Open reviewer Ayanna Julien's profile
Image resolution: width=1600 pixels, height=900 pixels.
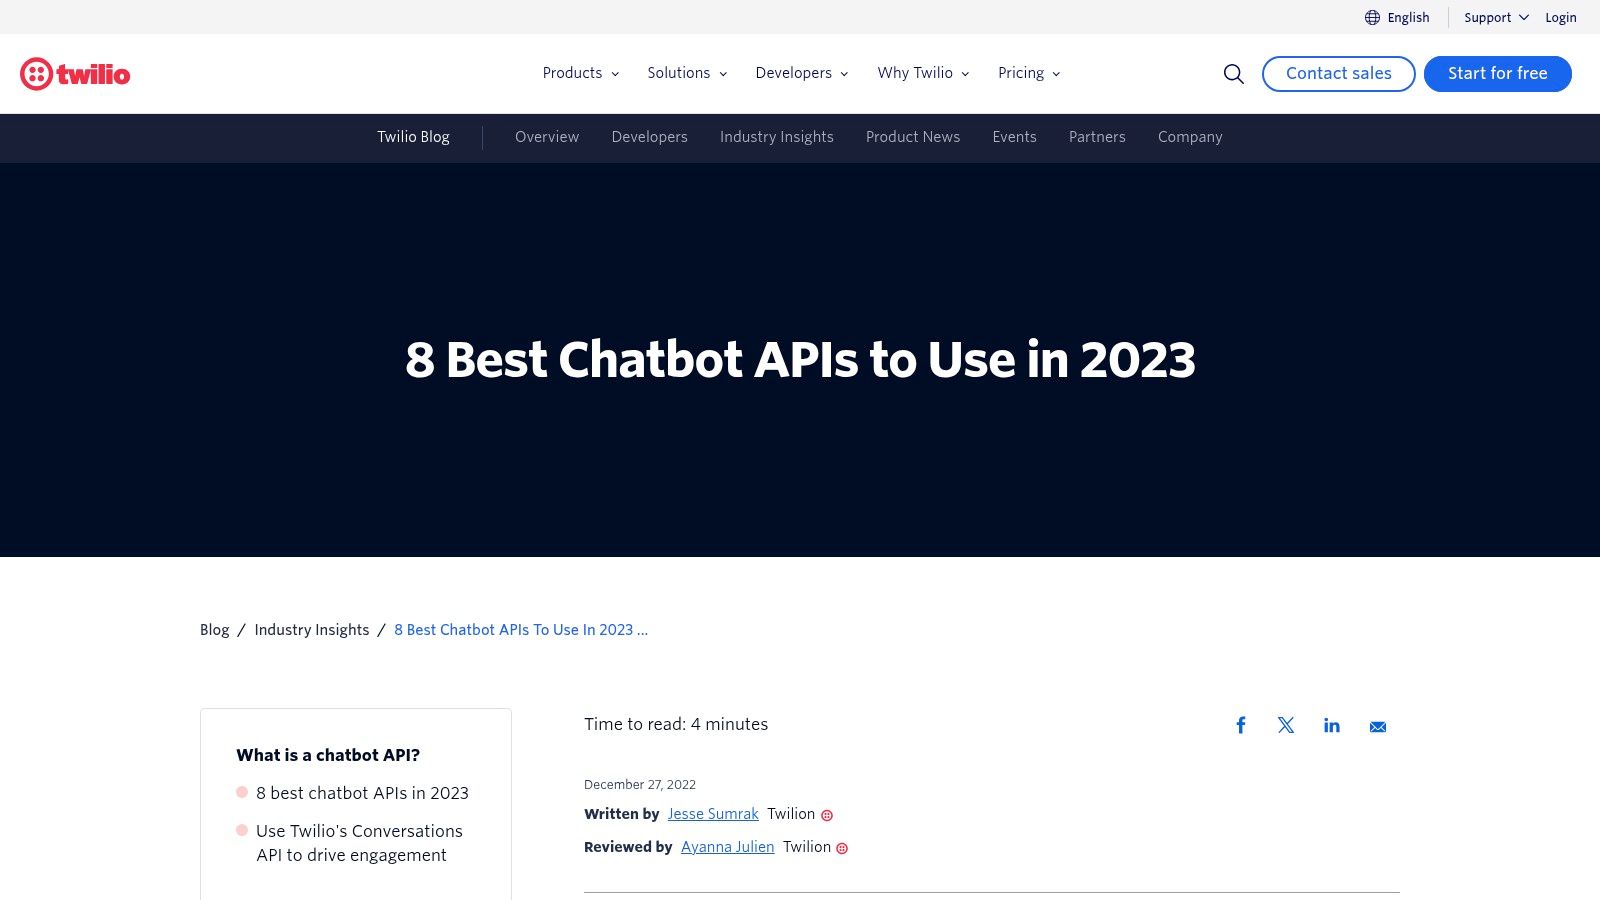[727, 847]
